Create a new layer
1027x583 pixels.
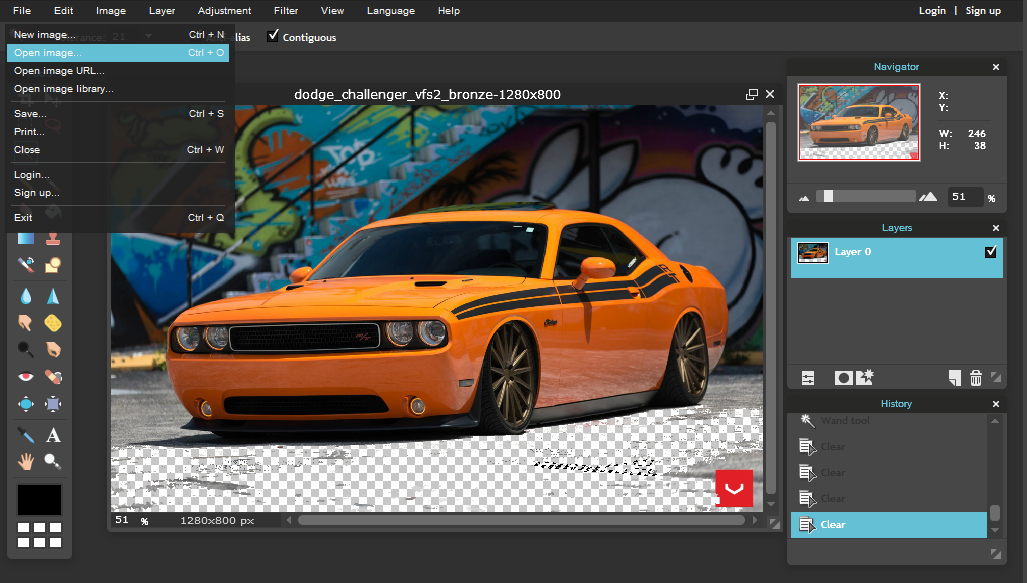(x=955, y=378)
